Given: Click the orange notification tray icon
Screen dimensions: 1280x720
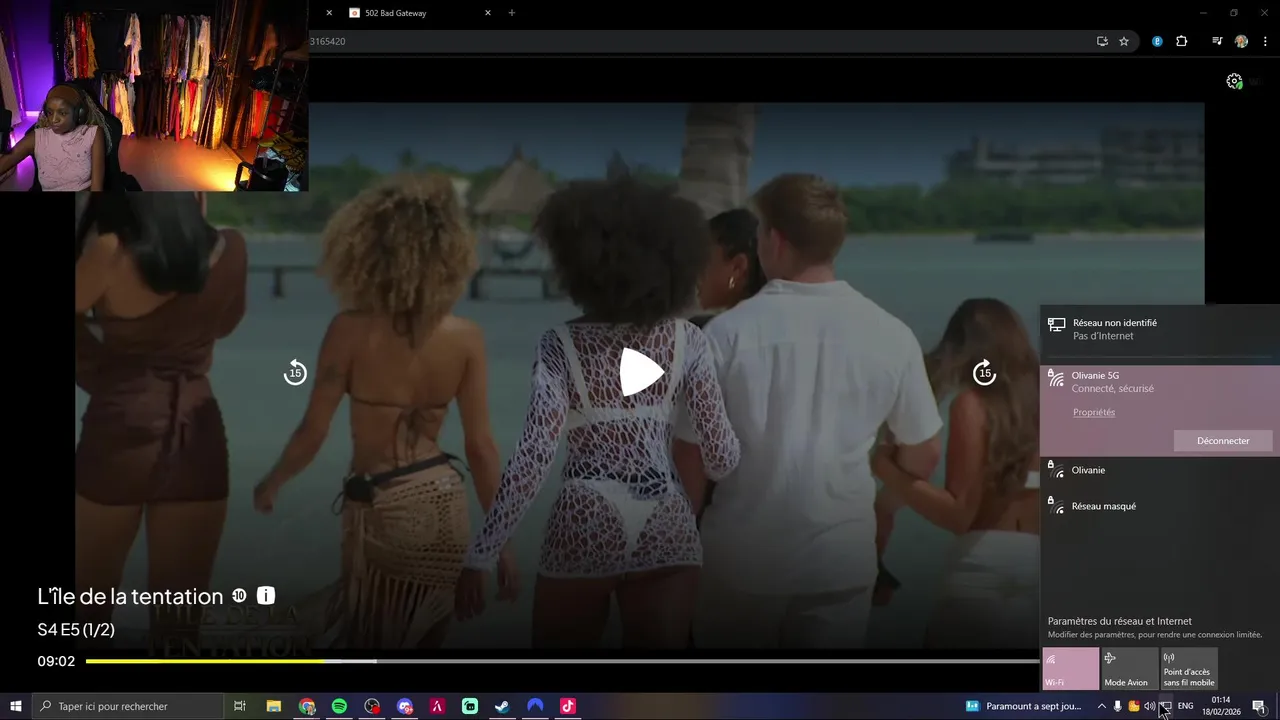Looking at the screenshot, I should (1133, 706).
